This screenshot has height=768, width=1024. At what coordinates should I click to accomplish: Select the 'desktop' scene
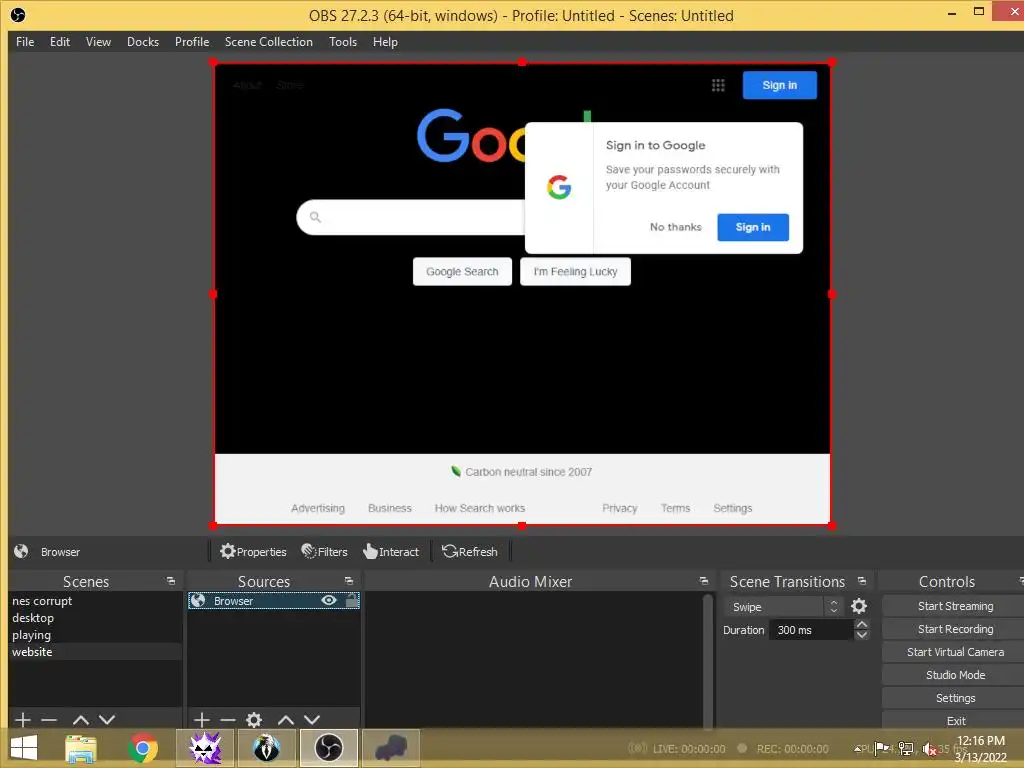click(95, 618)
